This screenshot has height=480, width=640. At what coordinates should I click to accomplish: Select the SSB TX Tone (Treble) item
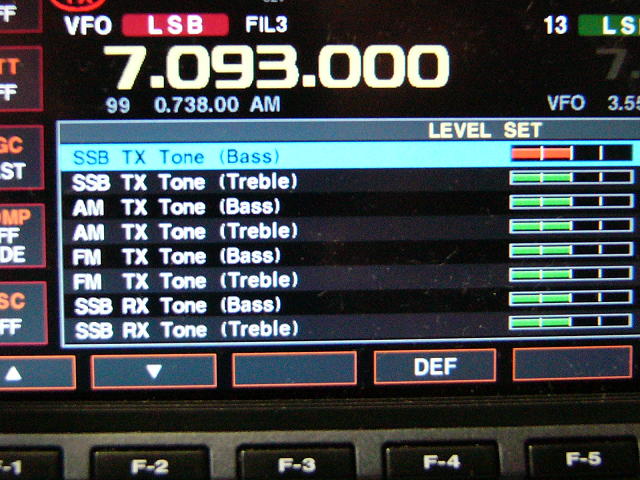coord(185,182)
